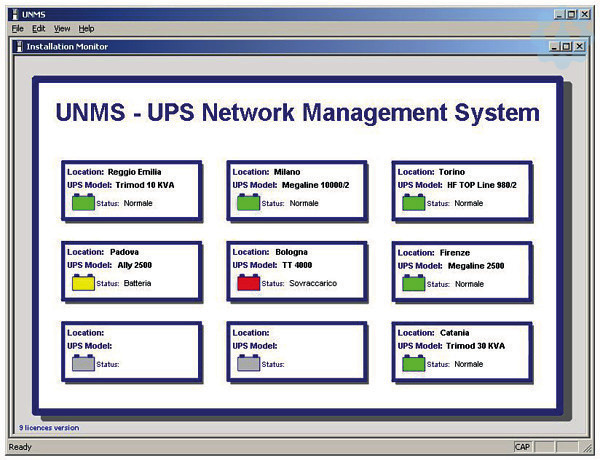Viewport: 600px width, 460px height.
Task: Click the gray battery icon in bottom-middle empty panel
Action: tap(248, 363)
